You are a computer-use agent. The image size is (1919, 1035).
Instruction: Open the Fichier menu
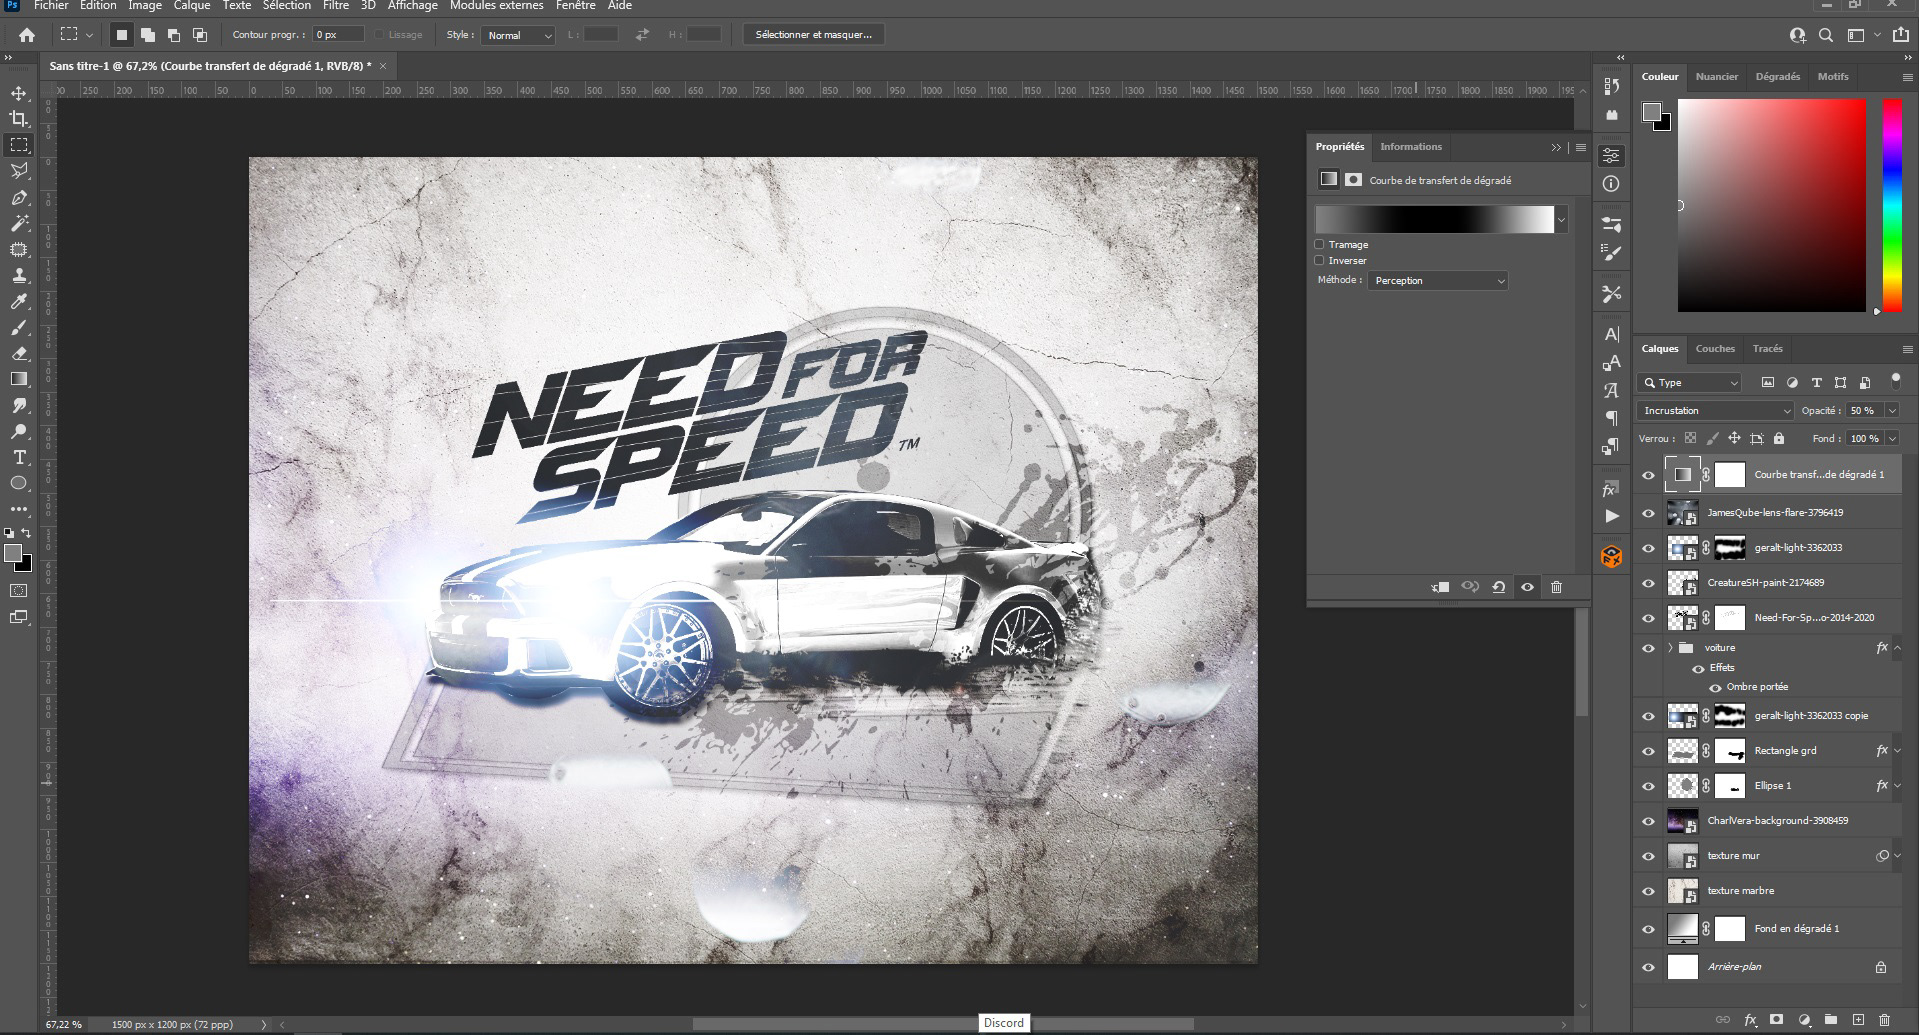pos(51,6)
